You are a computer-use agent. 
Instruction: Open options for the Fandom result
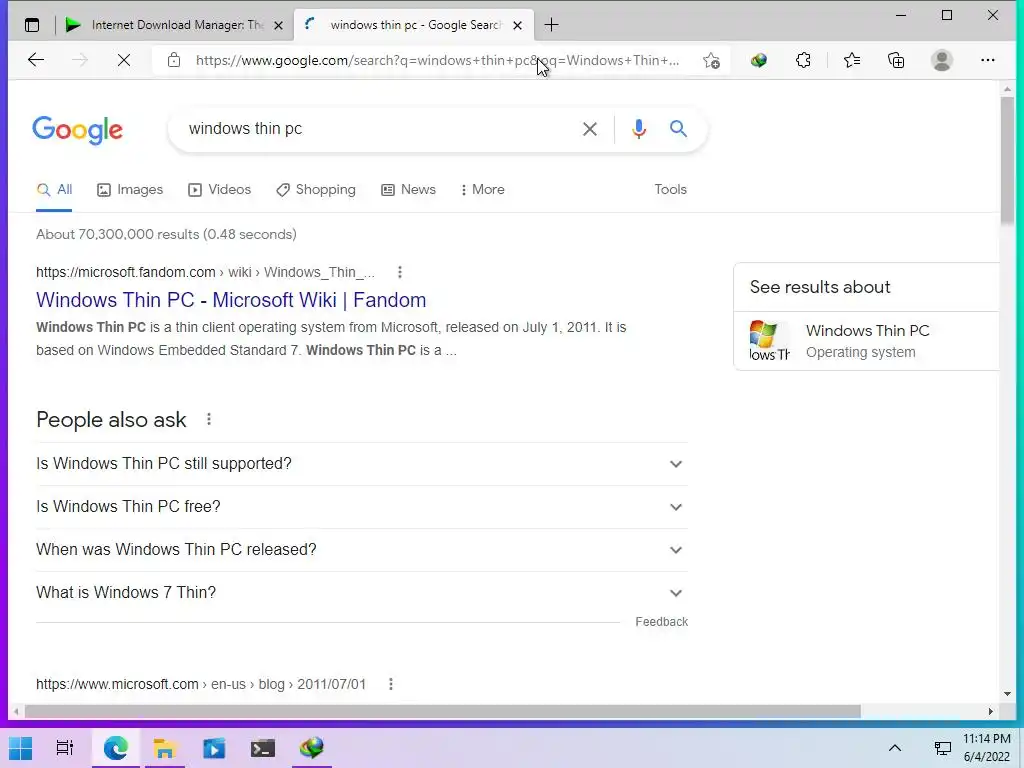[400, 272]
